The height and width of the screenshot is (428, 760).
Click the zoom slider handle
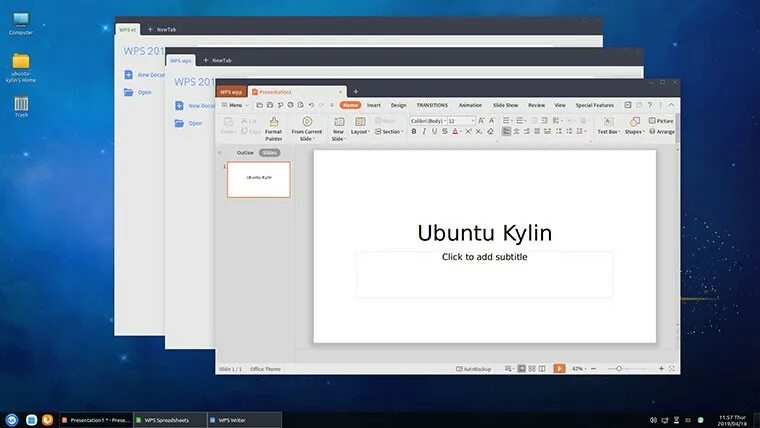pos(618,369)
